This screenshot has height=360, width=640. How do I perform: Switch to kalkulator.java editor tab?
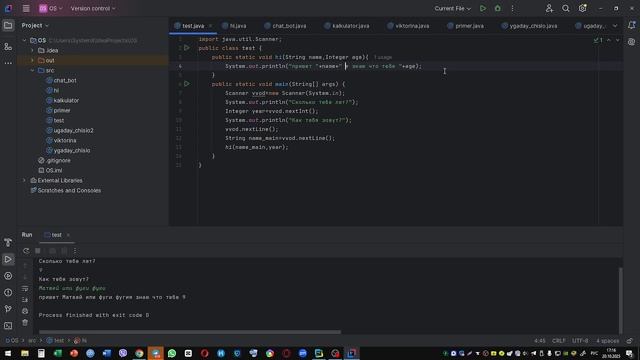pyautogui.click(x=347, y=26)
